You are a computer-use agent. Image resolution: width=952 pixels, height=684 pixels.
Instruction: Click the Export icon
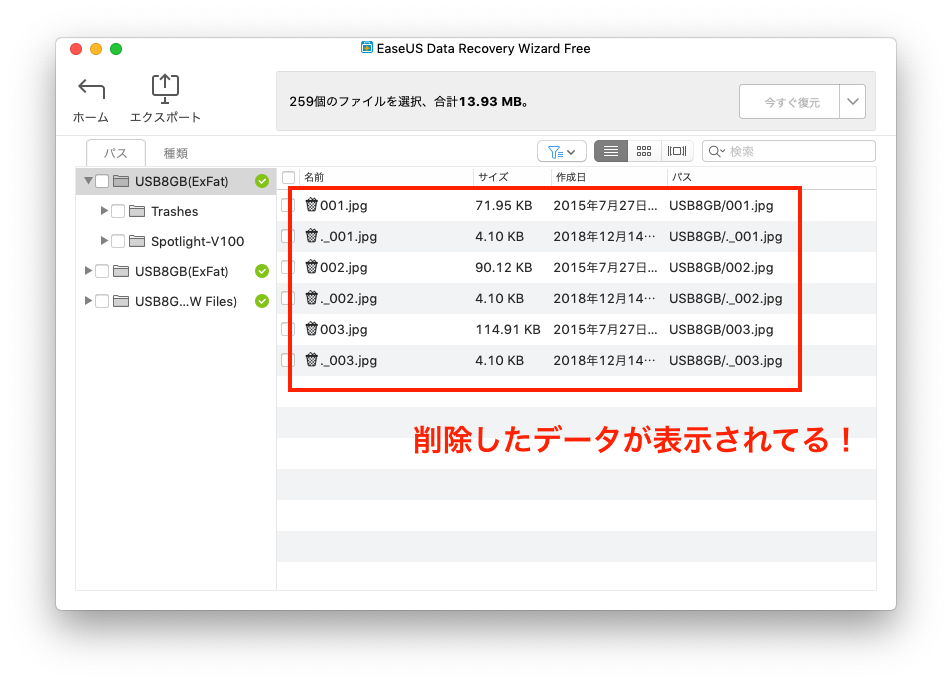[x=165, y=89]
